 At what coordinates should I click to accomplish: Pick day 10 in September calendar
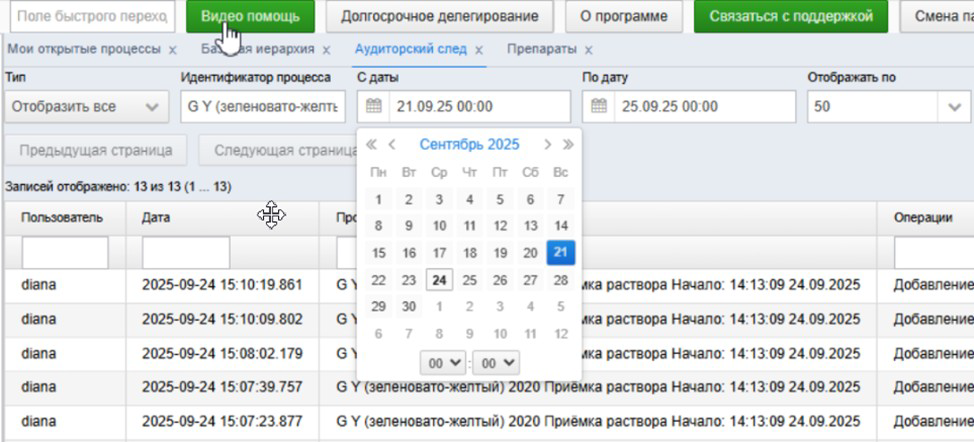(x=439, y=226)
